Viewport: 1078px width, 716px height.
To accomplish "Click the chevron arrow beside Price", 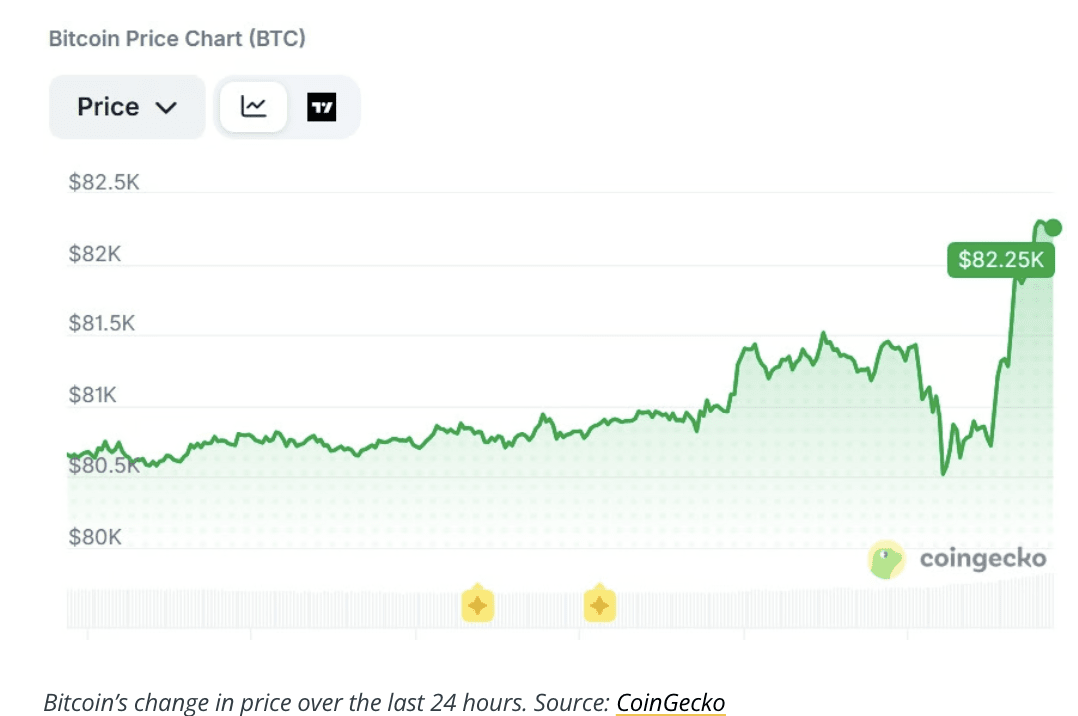I will click(x=166, y=108).
